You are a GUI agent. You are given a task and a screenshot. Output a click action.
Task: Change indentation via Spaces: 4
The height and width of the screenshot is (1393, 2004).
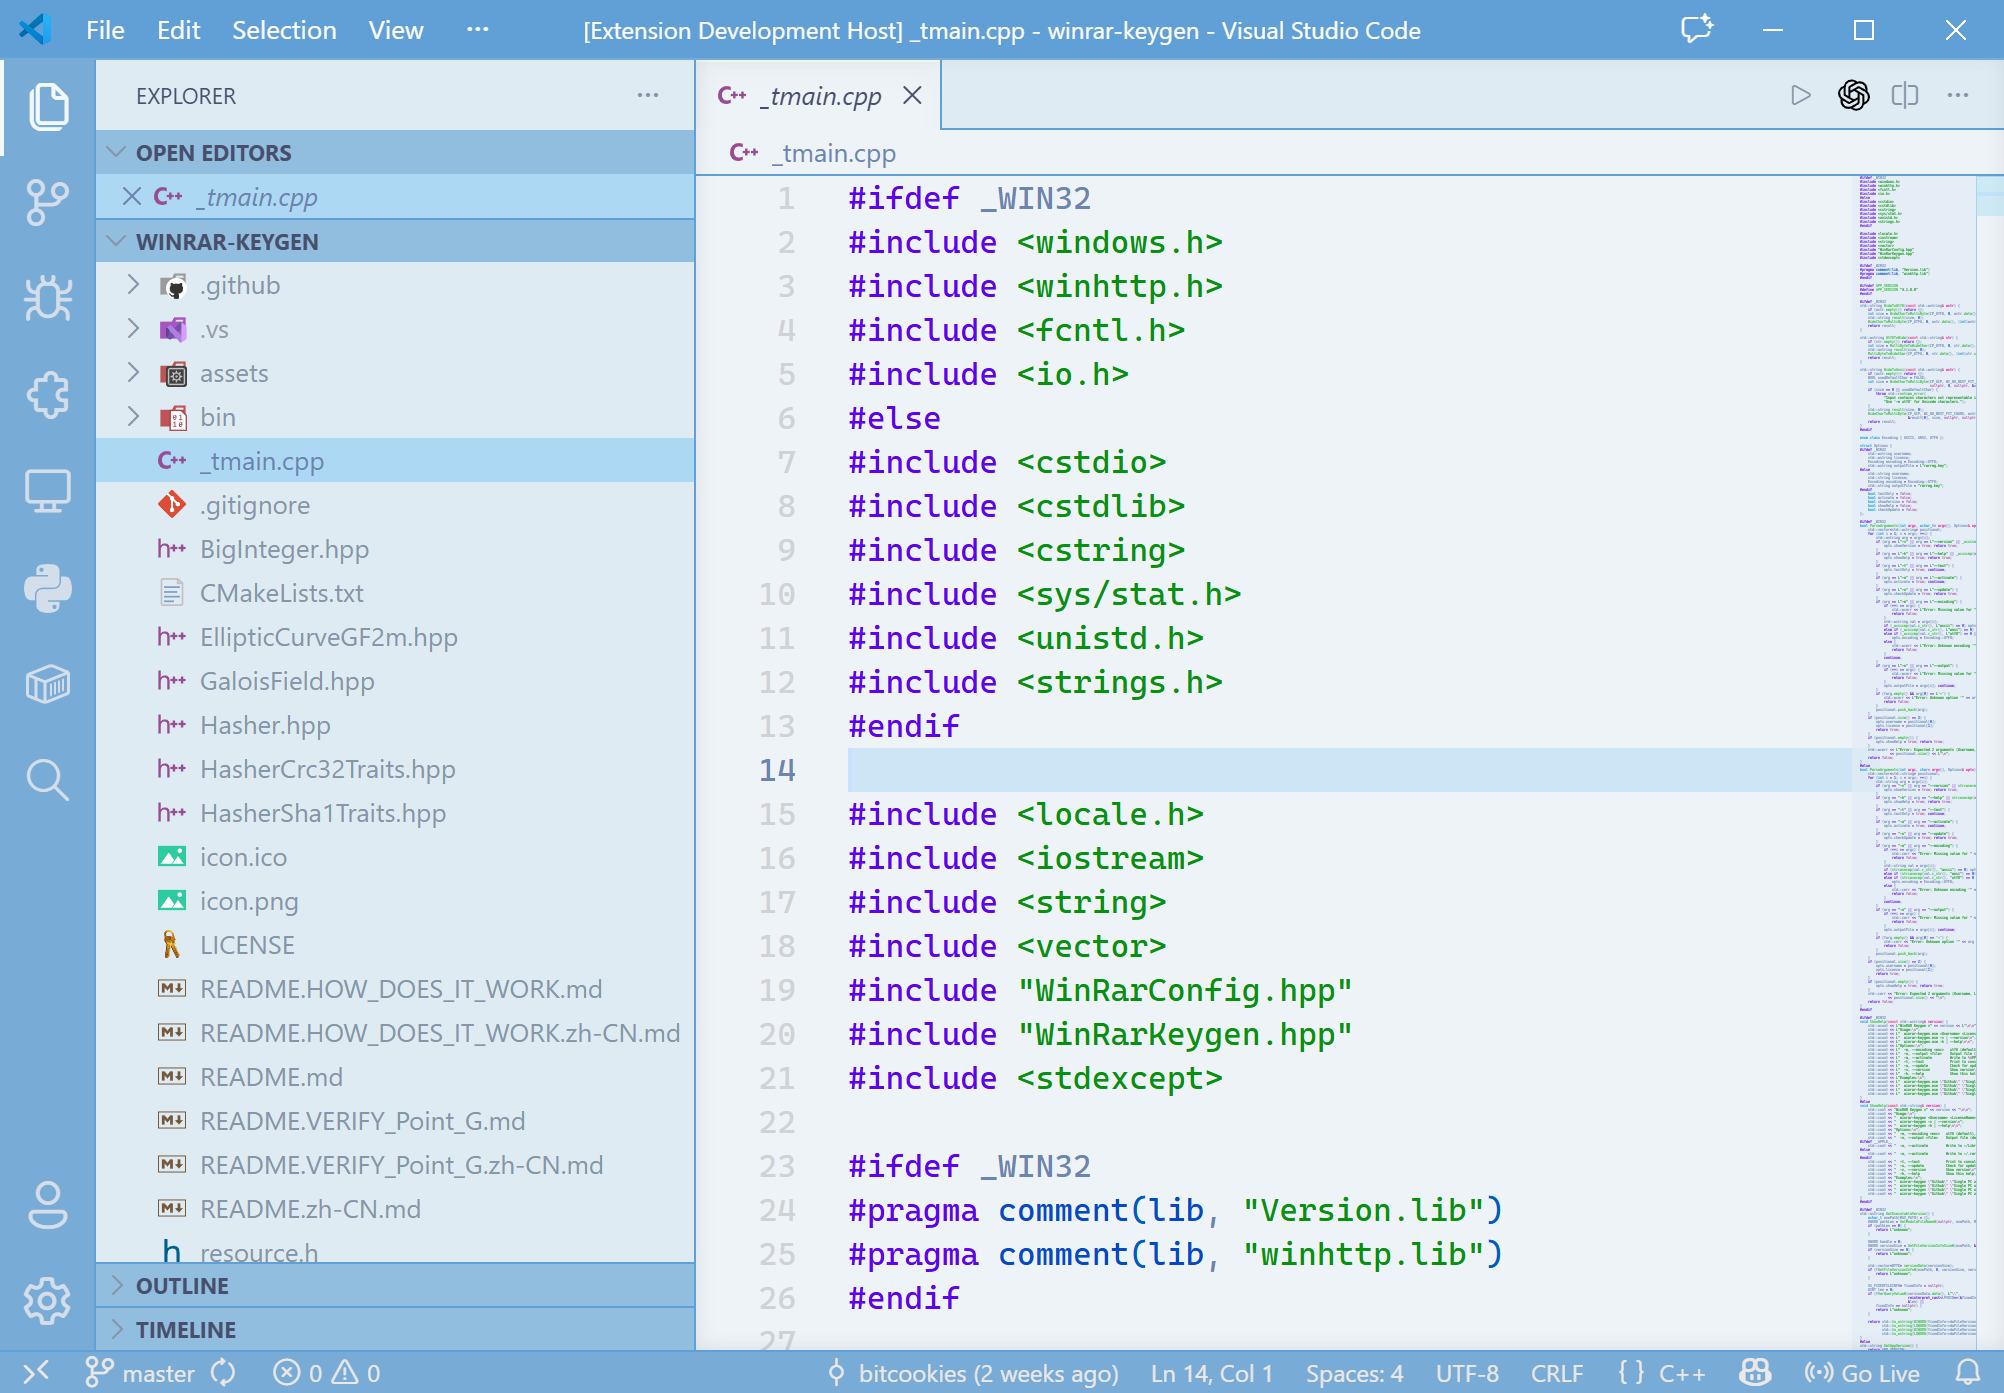point(1354,1373)
